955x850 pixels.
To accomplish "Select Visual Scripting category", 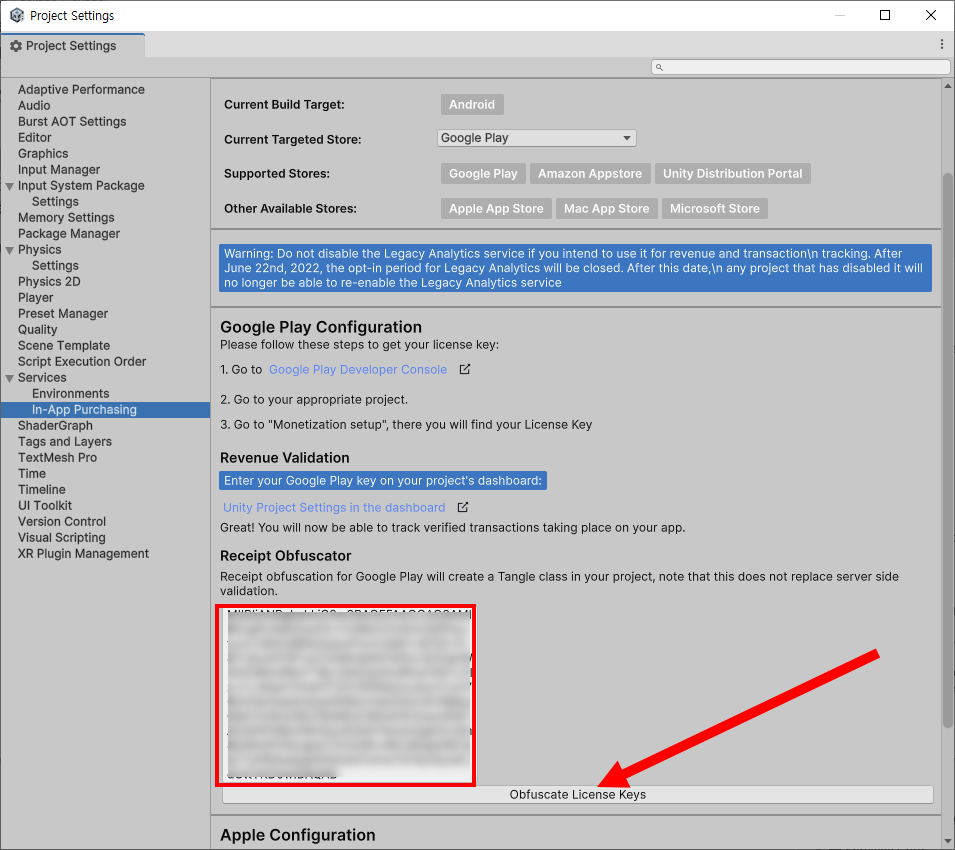I will pyautogui.click(x=62, y=538).
